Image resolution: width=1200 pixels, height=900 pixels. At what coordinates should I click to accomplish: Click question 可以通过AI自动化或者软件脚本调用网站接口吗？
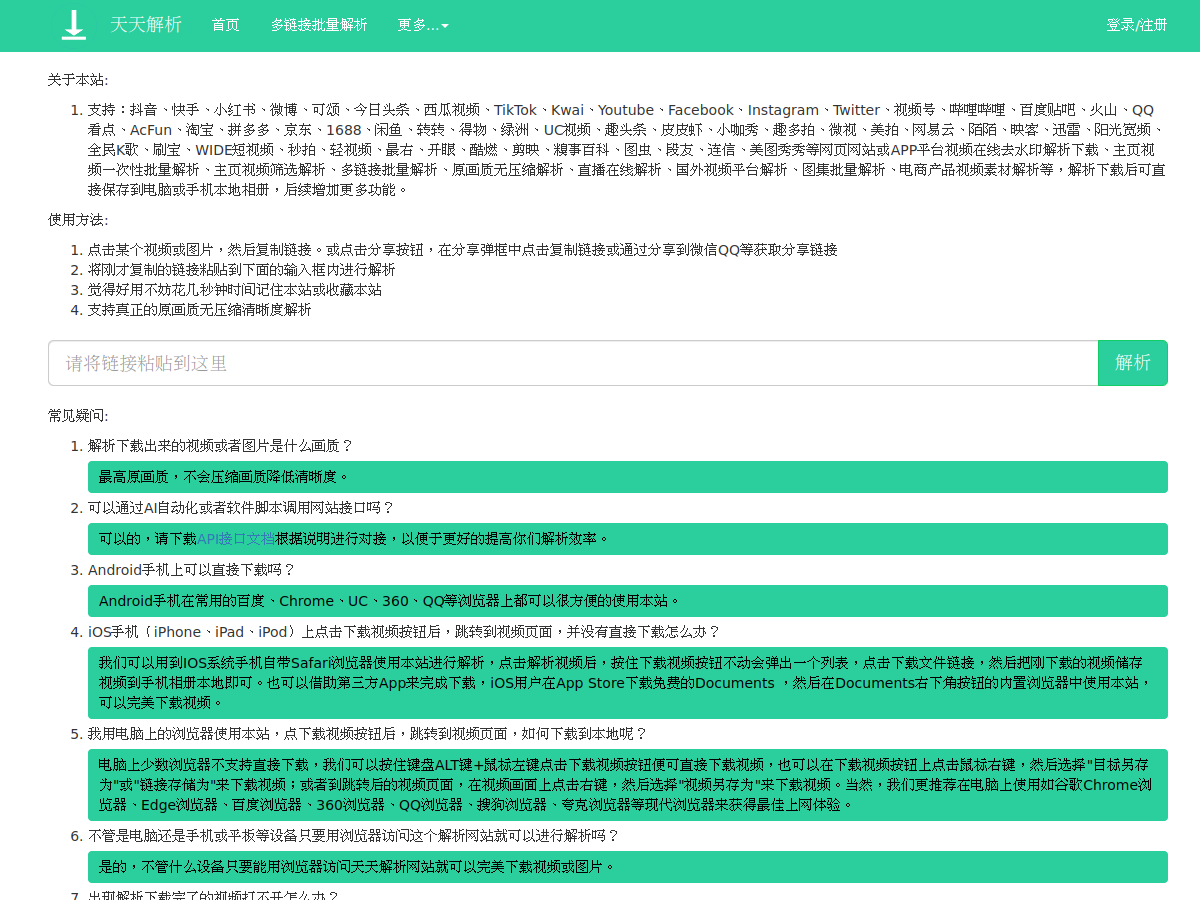point(242,508)
